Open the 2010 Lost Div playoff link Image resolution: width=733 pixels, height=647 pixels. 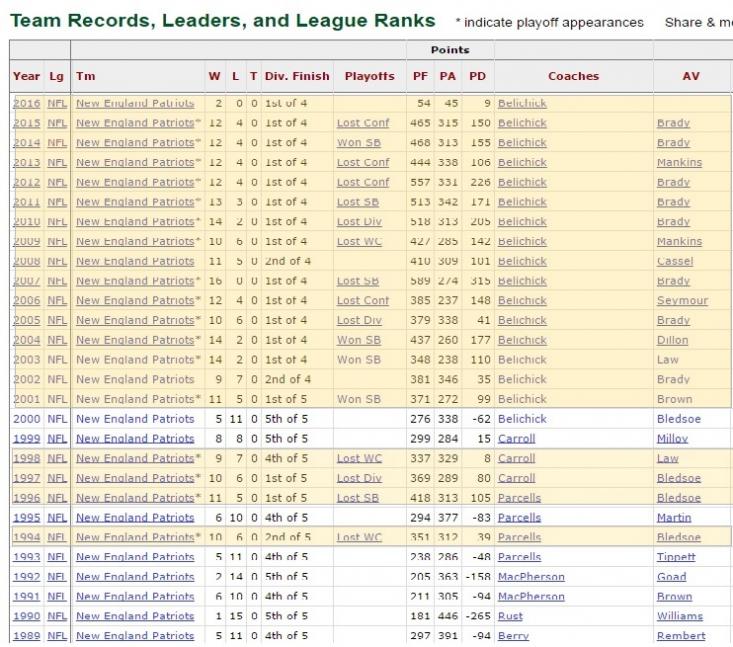point(359,222)
